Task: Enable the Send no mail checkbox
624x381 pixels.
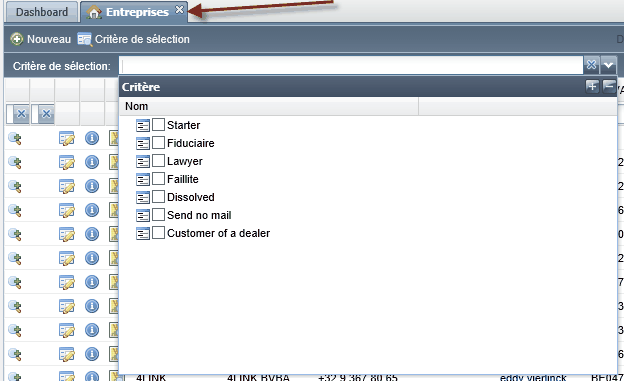Action: click(158, 215)
